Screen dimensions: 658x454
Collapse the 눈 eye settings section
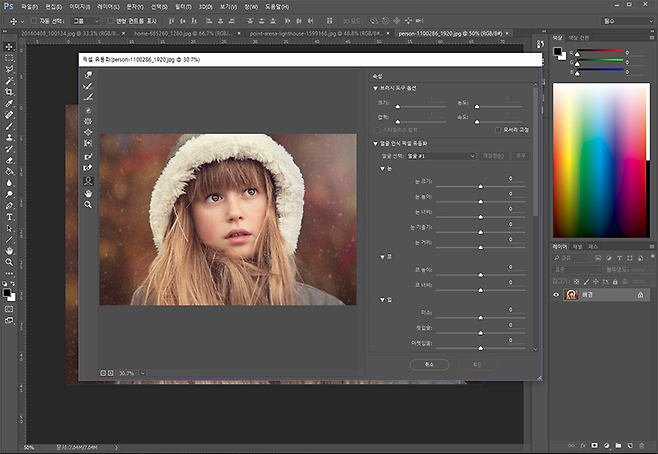click(382, 168)
